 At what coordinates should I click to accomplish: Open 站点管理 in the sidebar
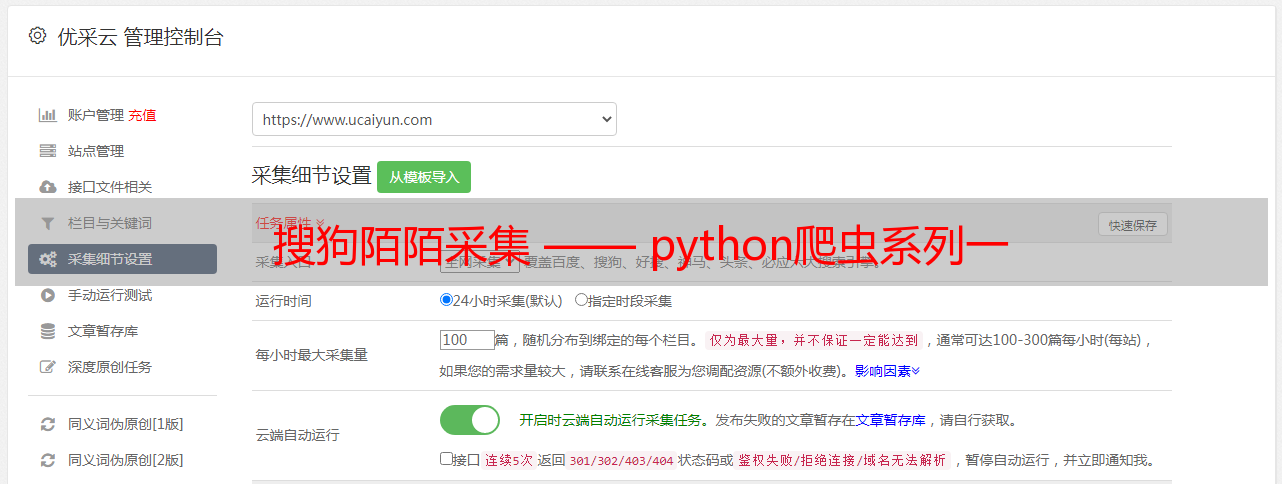pos(96,151)
